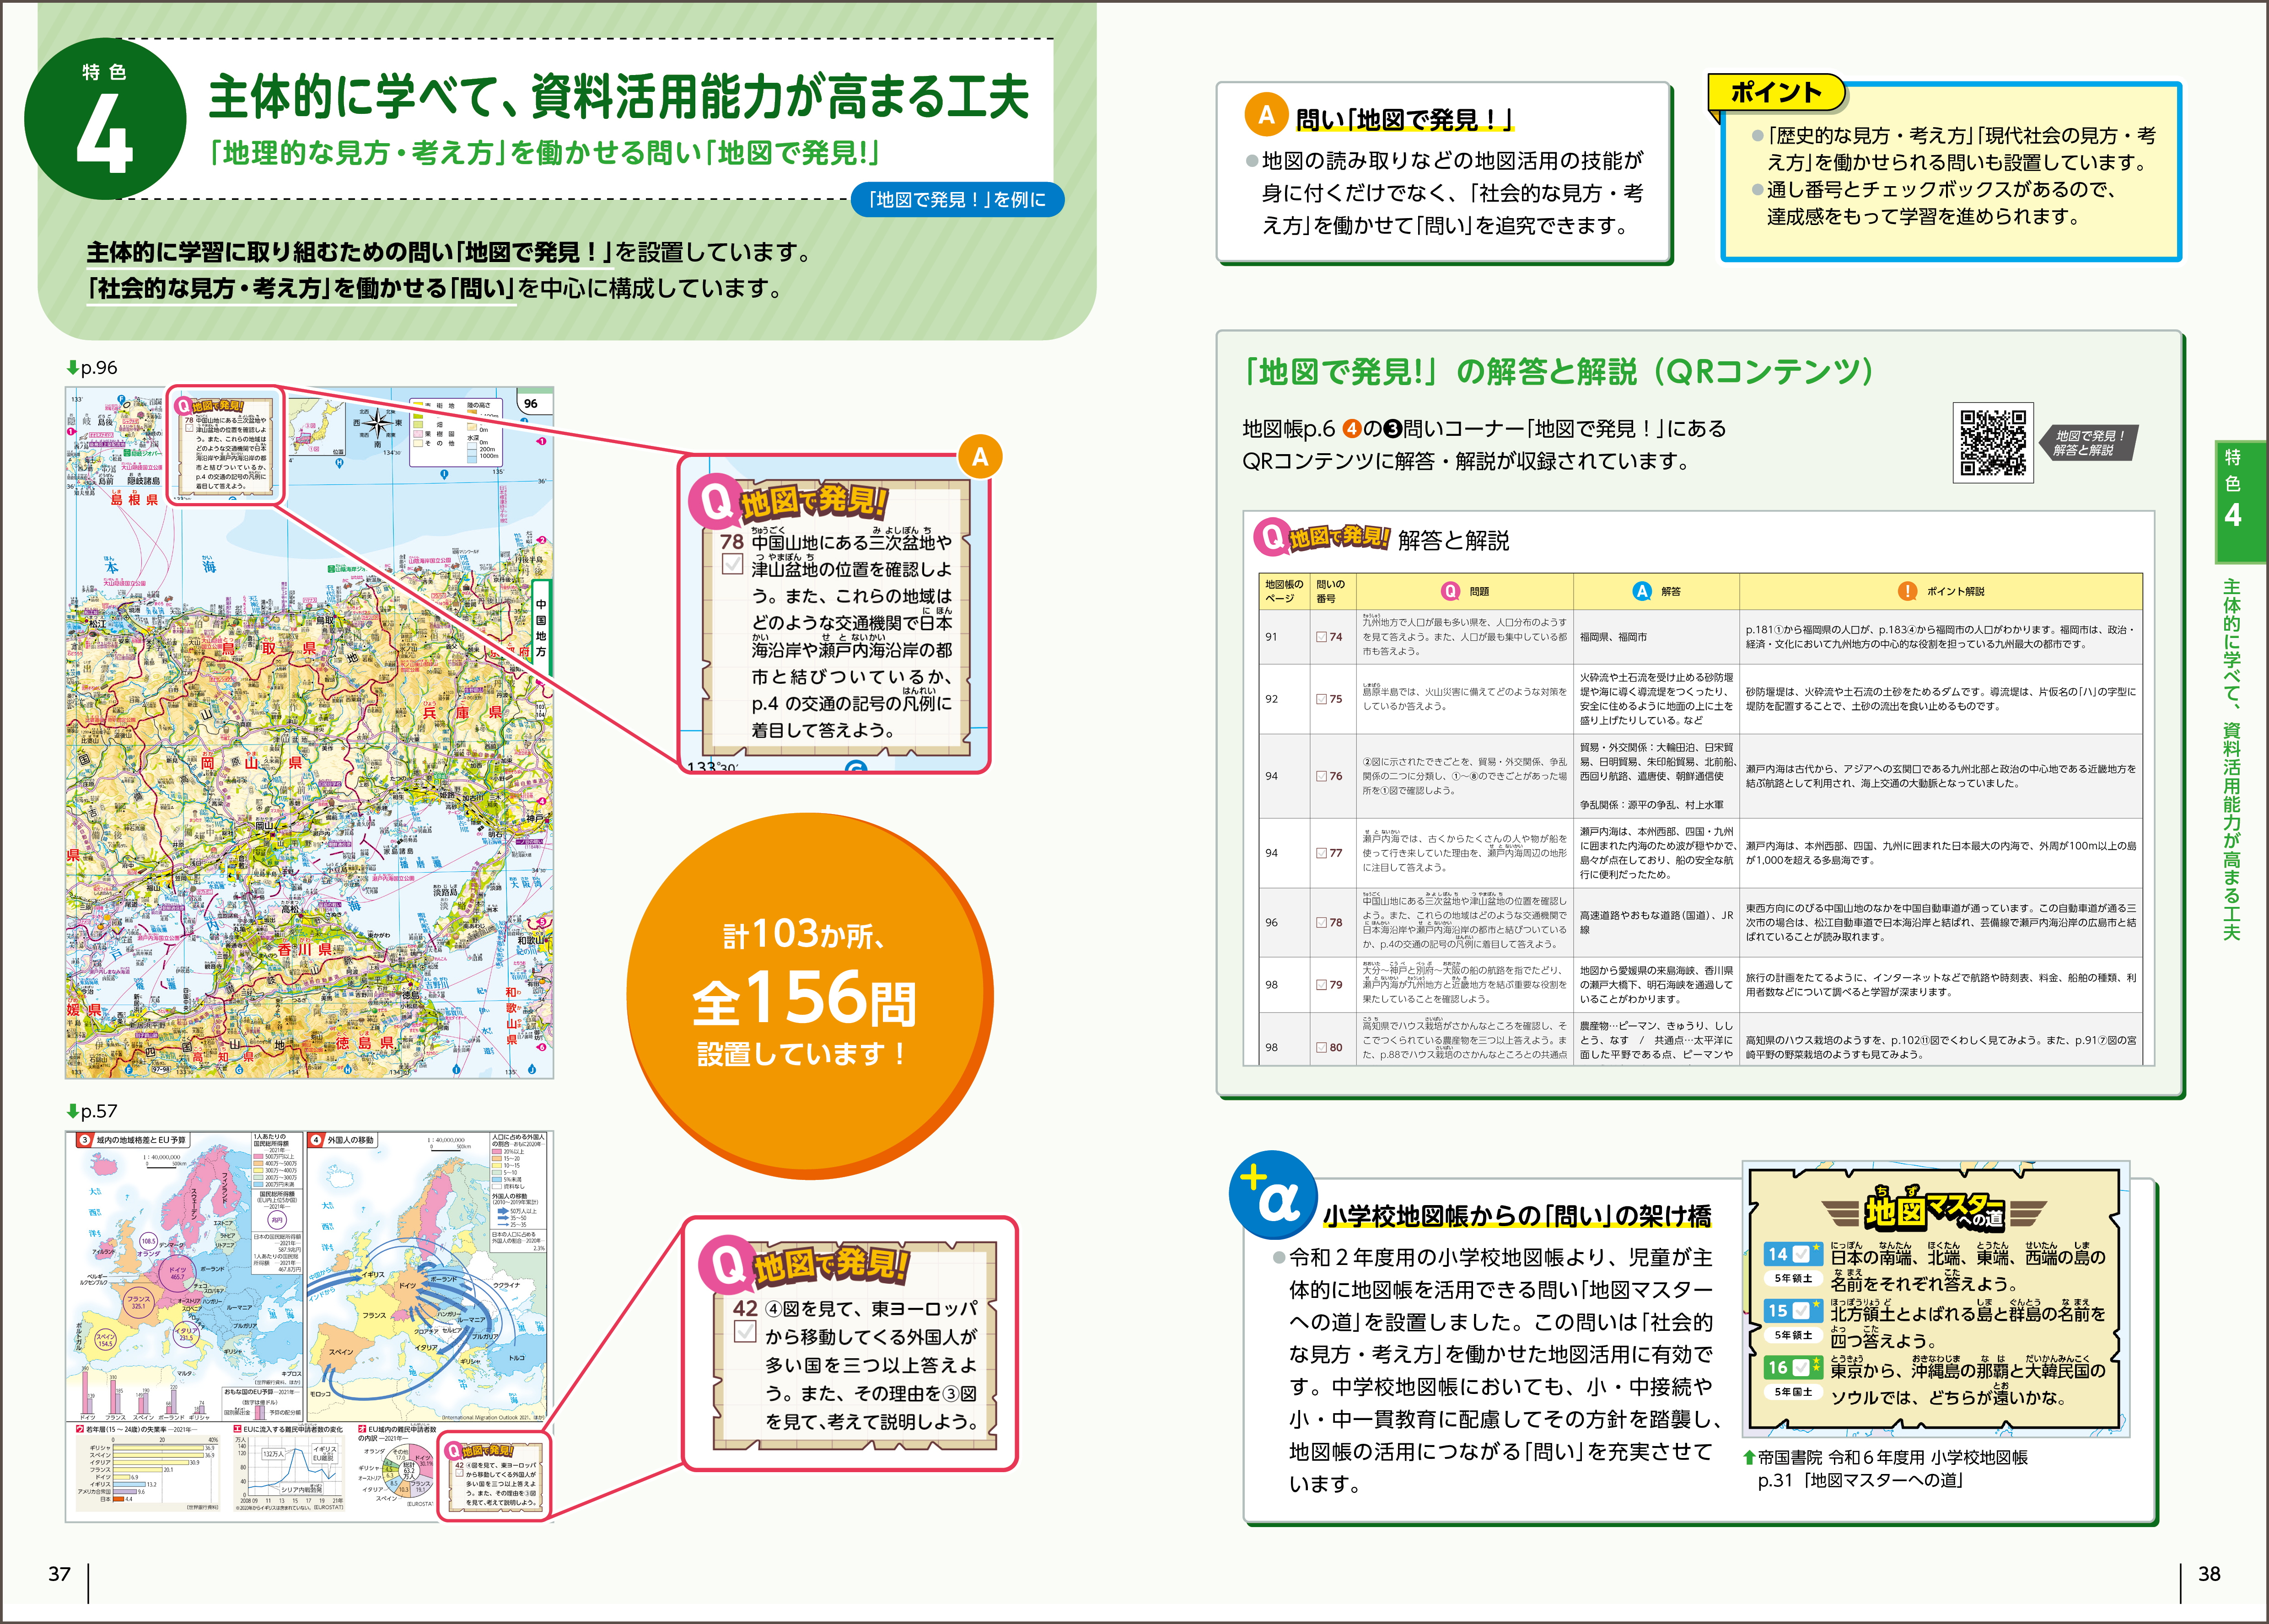Click the blue 「地図で発見！」を例に pill
The height and width of the screenshot is (1624, 2269).
tap(957, 199)
